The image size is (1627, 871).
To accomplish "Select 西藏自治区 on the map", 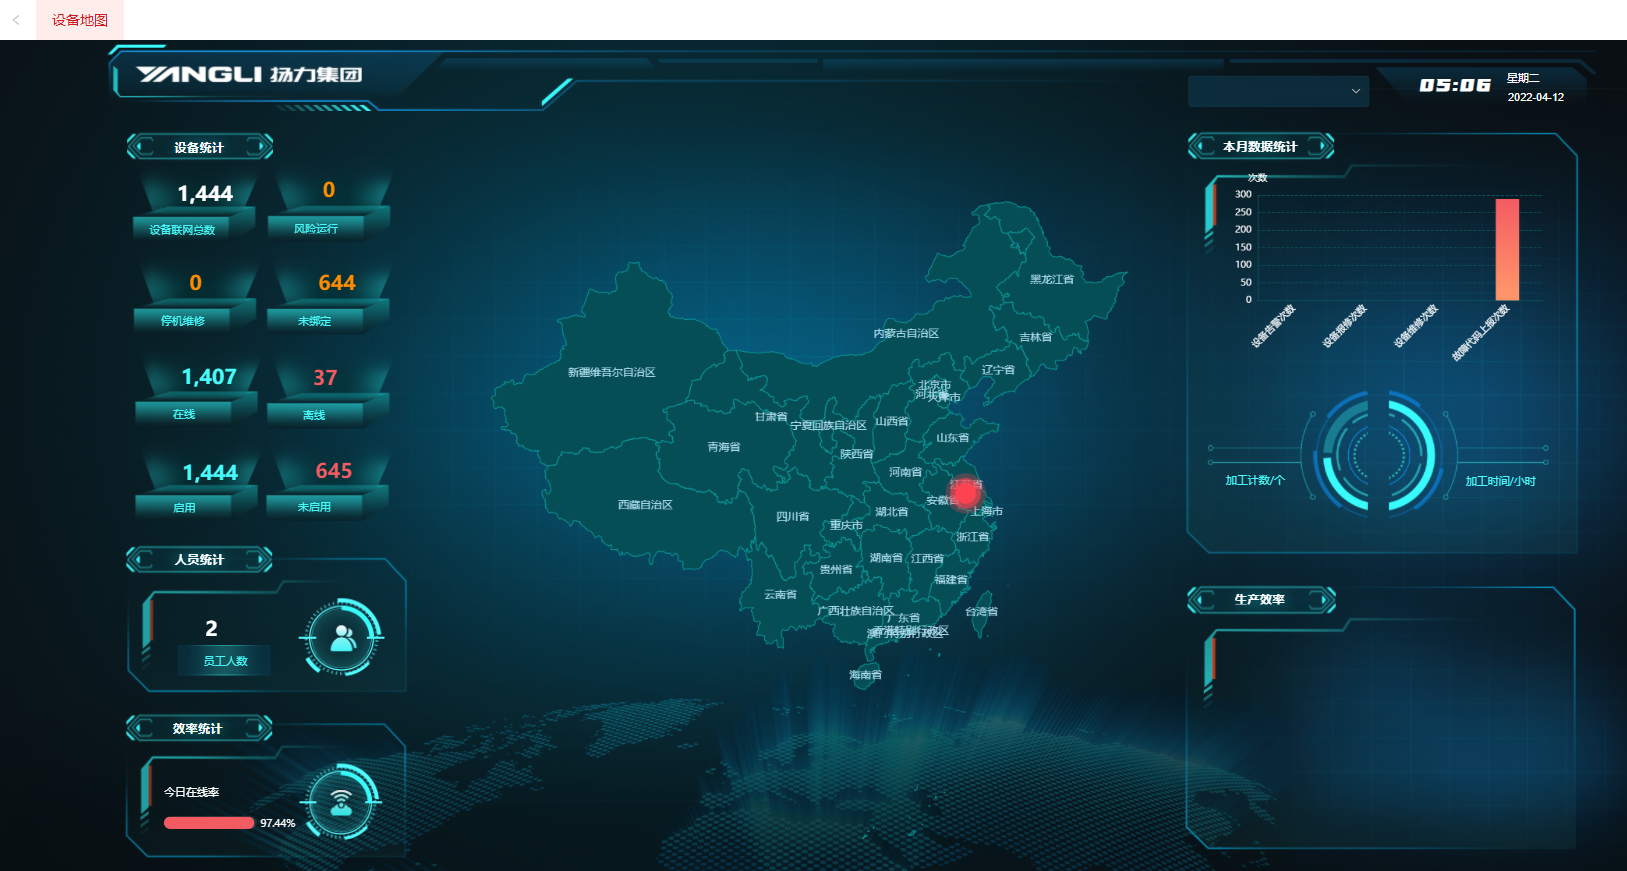I will pyautogui.click(x=645, y=505).
